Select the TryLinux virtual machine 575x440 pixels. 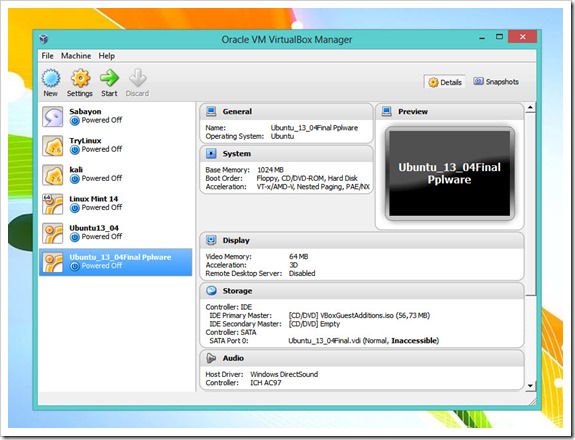tap(116, 146)
